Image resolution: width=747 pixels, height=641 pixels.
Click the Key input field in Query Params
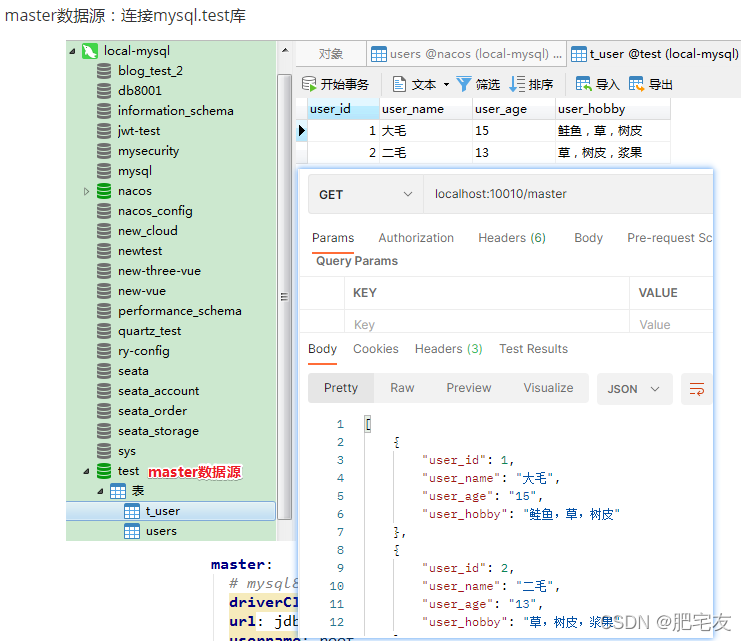coord(486,325)
